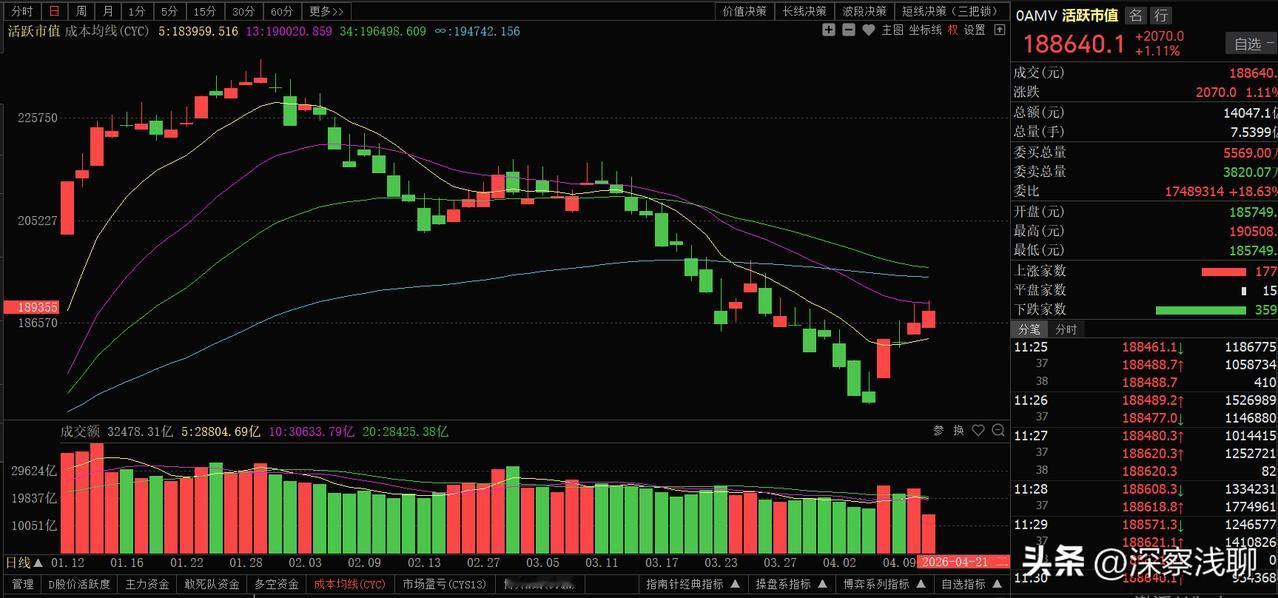This screenshot has height=598, width=1278.
Task: Click the 成交额 32478.31亿 label
Action: tap(116, 431)
